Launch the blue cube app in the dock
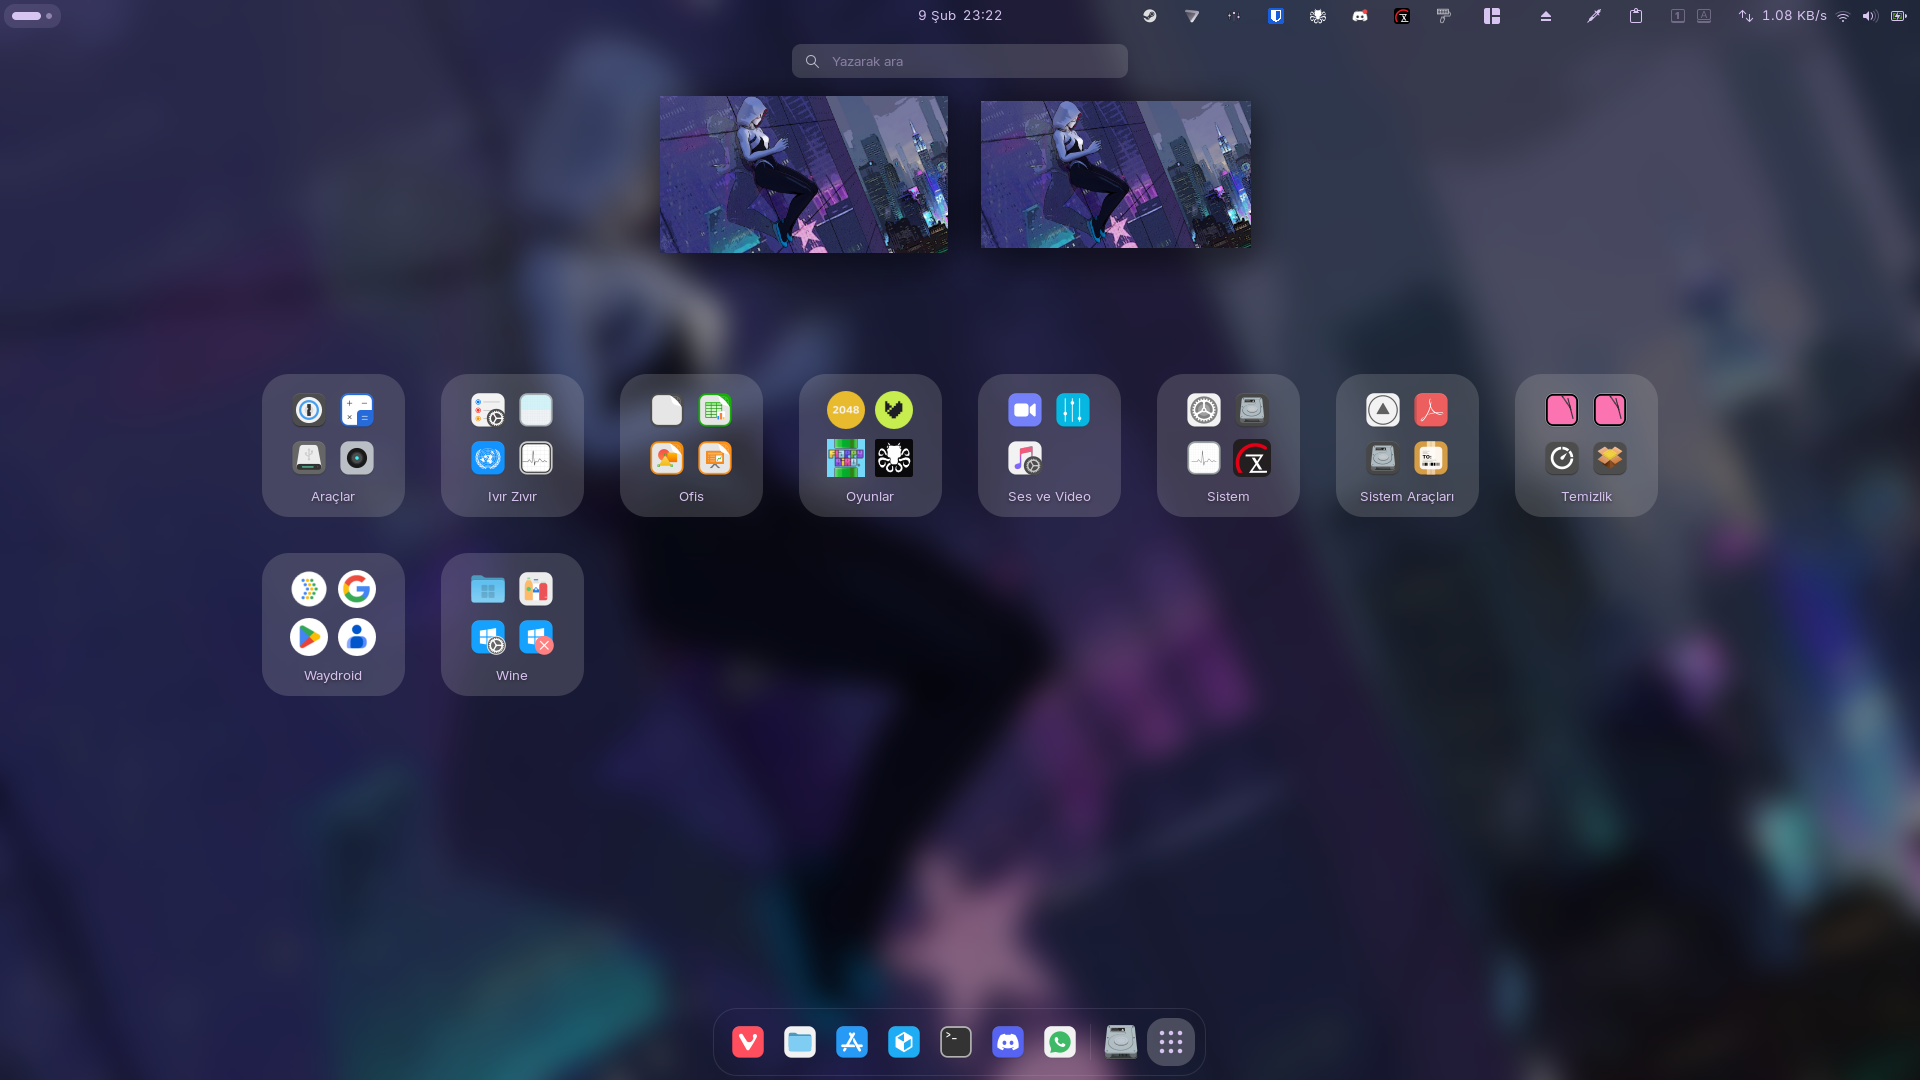Image resolution: width=1920 pixels, height=1080 pixels. tap(904, 1042)
